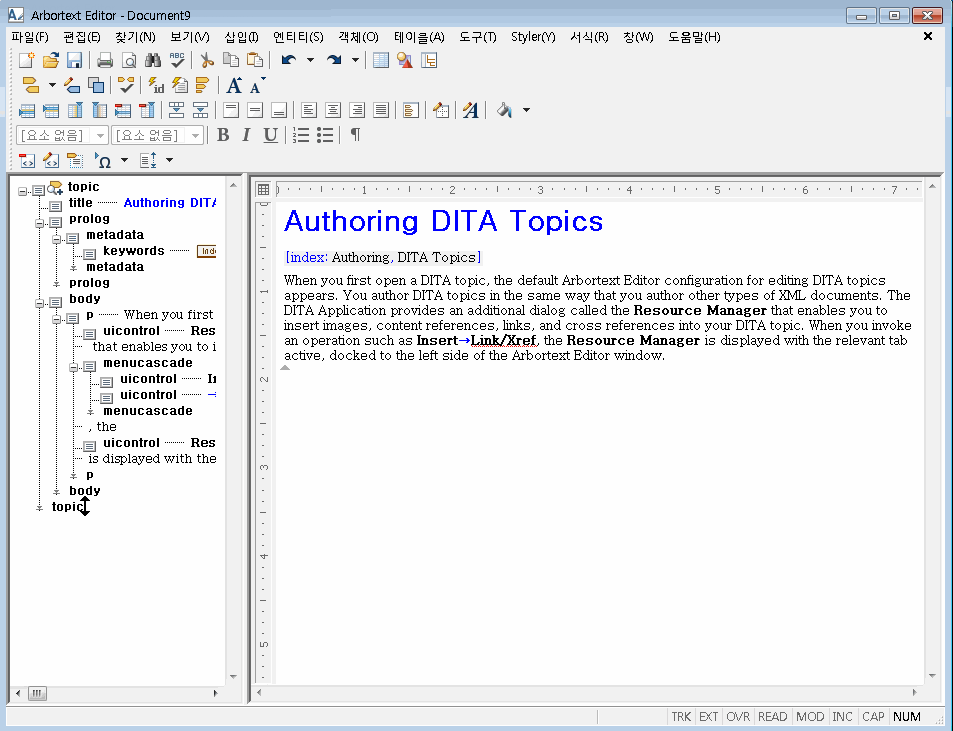Click the Authoring DITA Topics heading

[443, 221]
